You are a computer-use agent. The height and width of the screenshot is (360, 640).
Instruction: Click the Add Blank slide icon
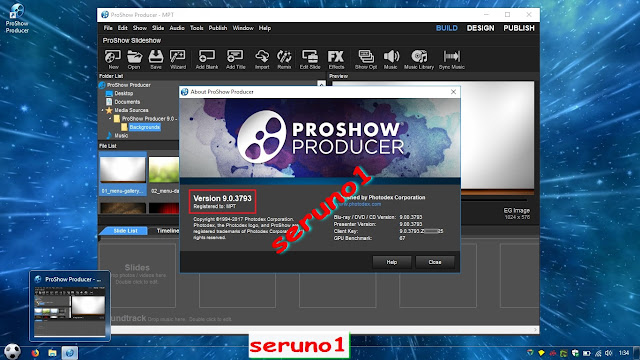click(207, 59)
